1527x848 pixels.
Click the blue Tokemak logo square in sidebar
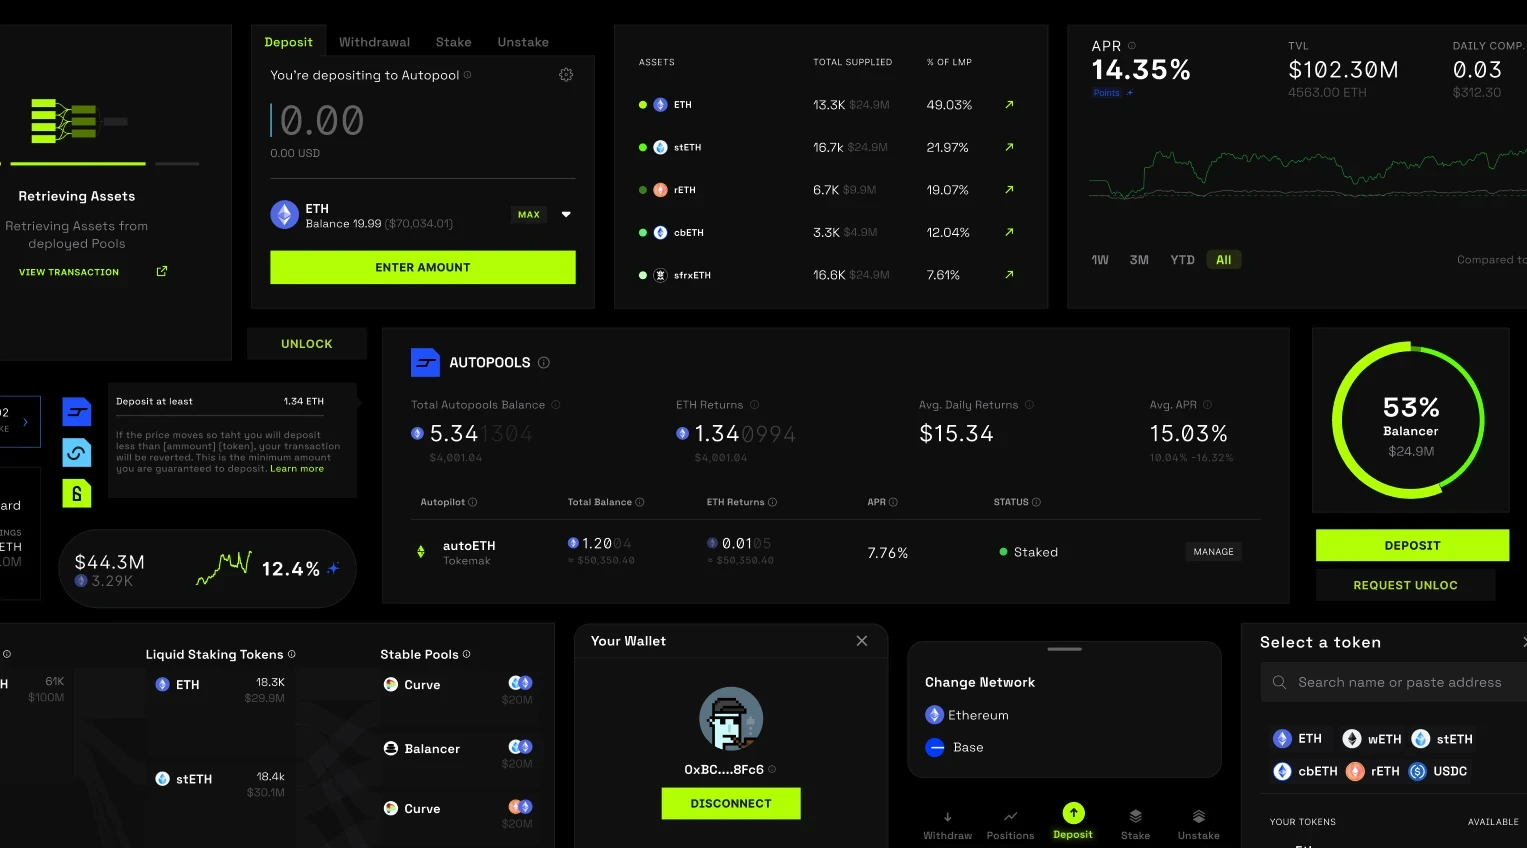pyautogui.click(x=77, y=412)
